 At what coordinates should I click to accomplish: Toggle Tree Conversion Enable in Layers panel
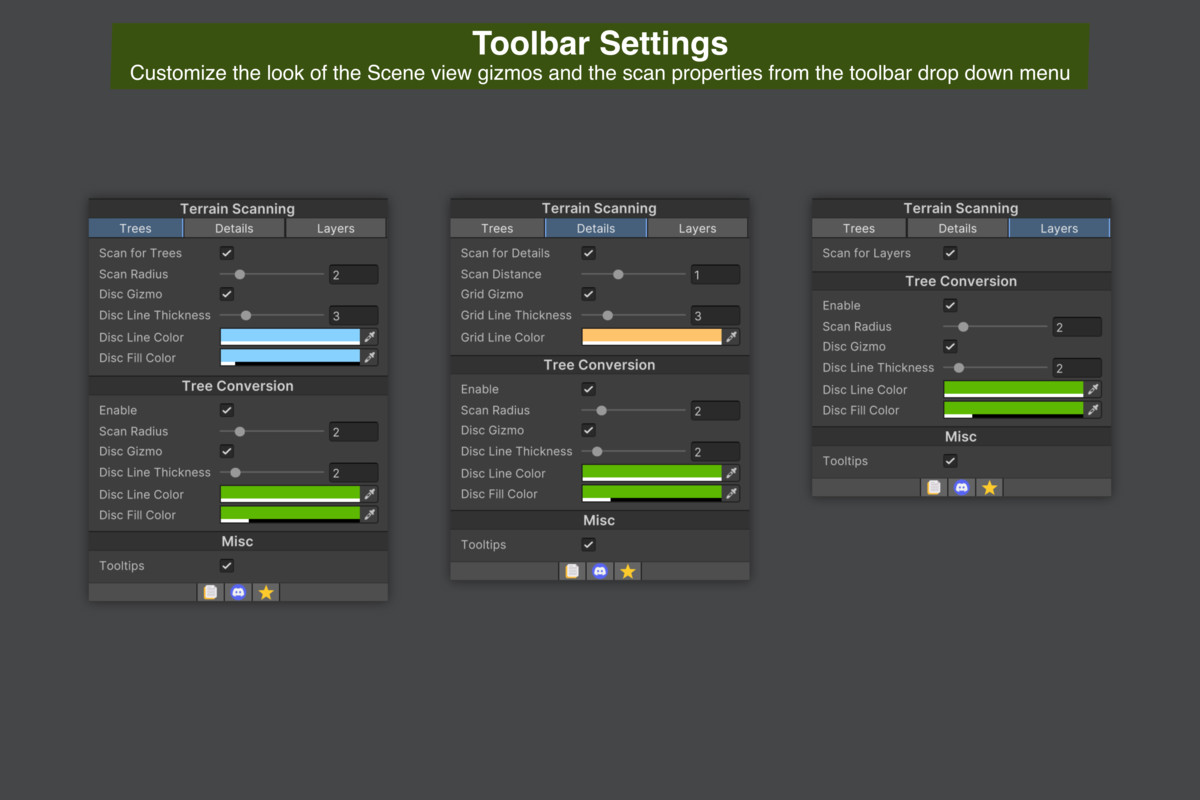tap(949, 305)
